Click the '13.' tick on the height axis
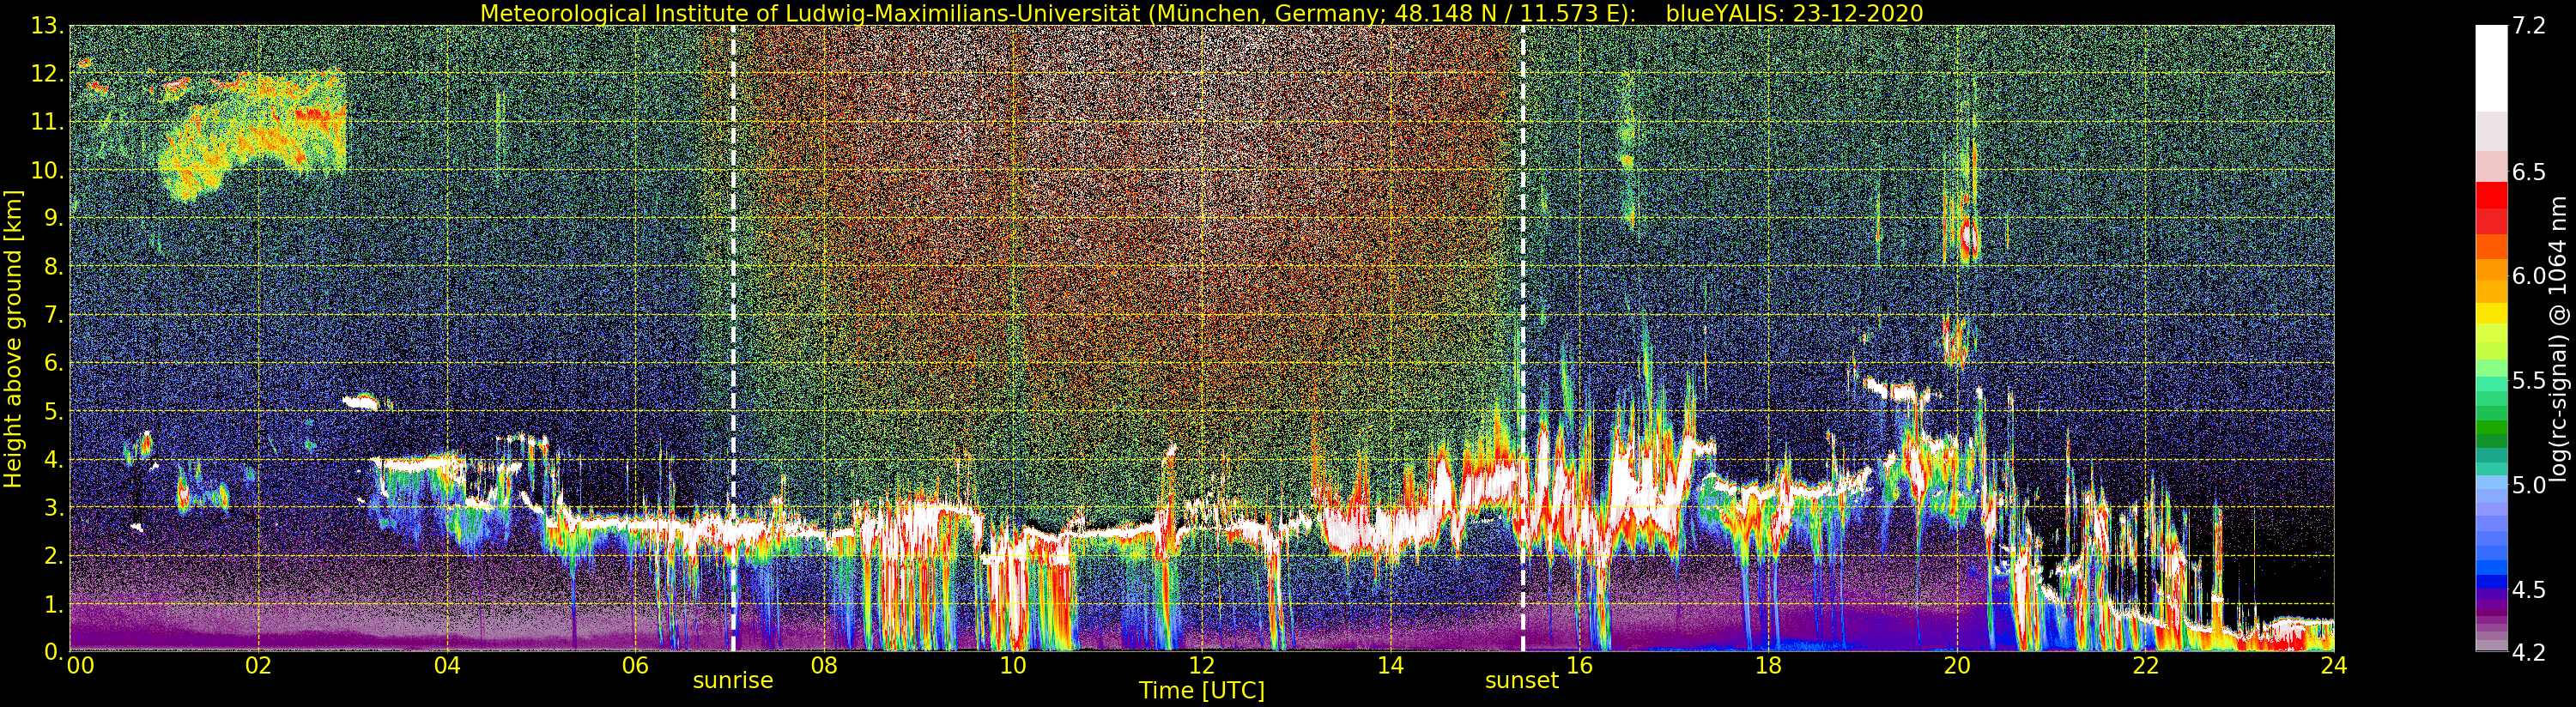This screenshot has height=707, width=2576. [x=46, y=27]
